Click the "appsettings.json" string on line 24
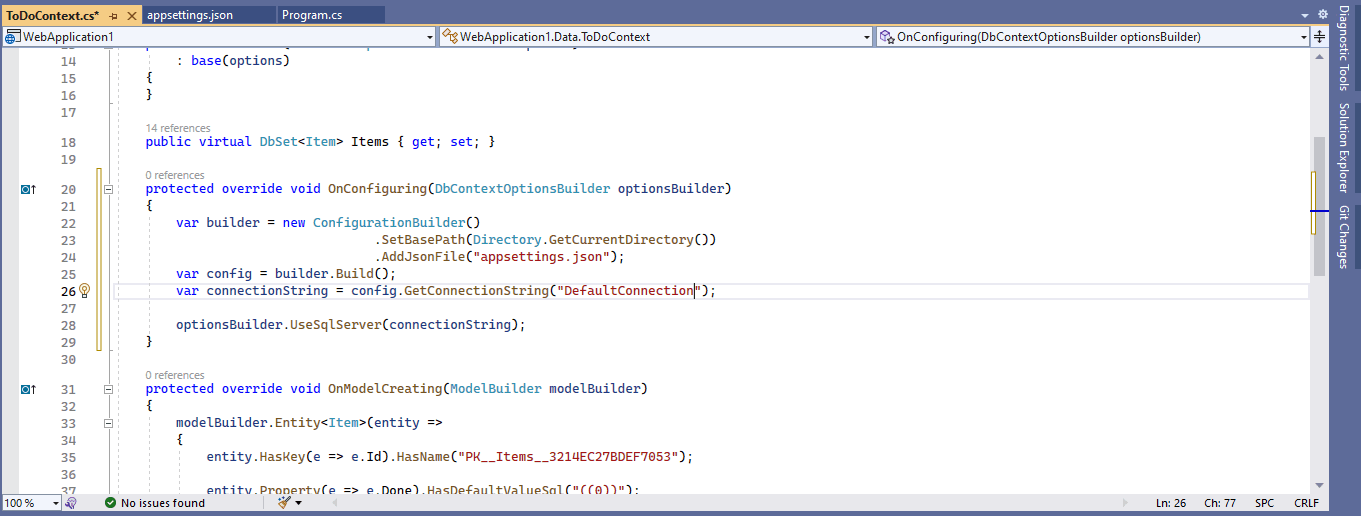The image size is (1361, 516). (x=541, y=257)
